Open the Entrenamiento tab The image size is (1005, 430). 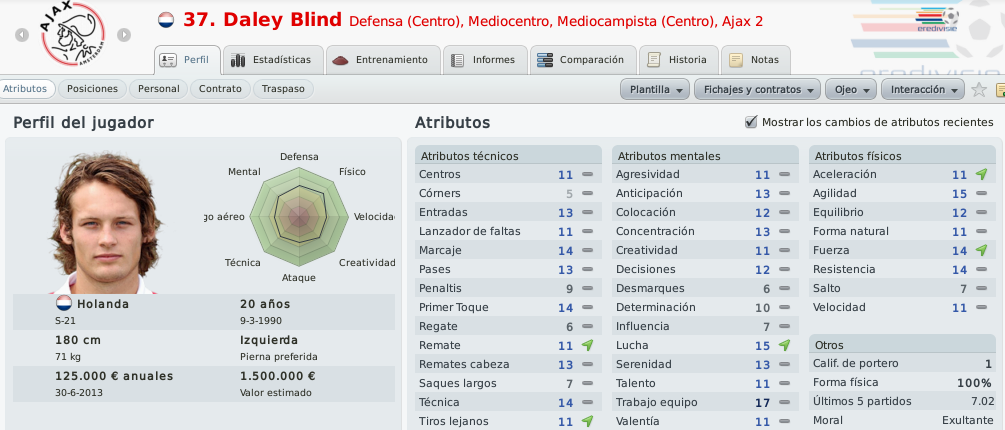pos(383,60)
